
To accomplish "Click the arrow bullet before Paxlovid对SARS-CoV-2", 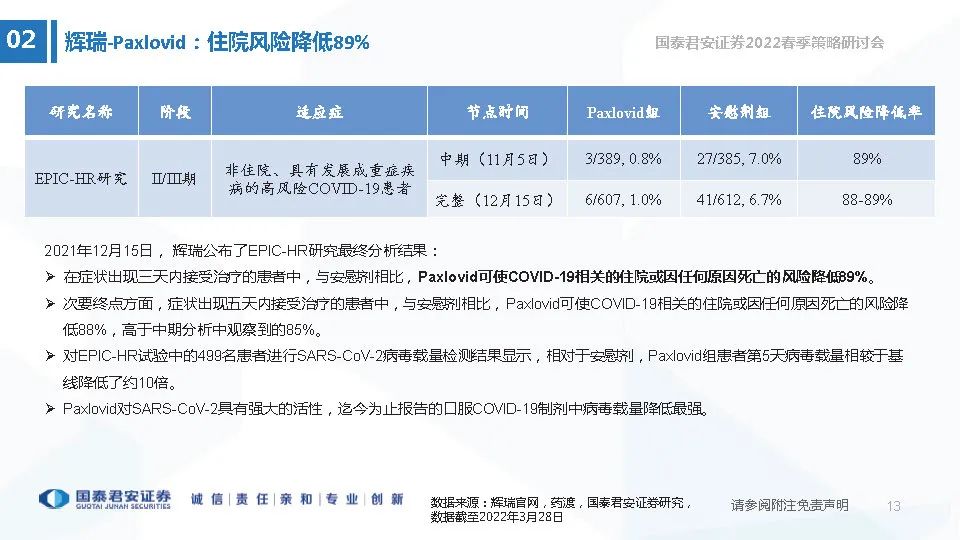I will pos(50,408).
